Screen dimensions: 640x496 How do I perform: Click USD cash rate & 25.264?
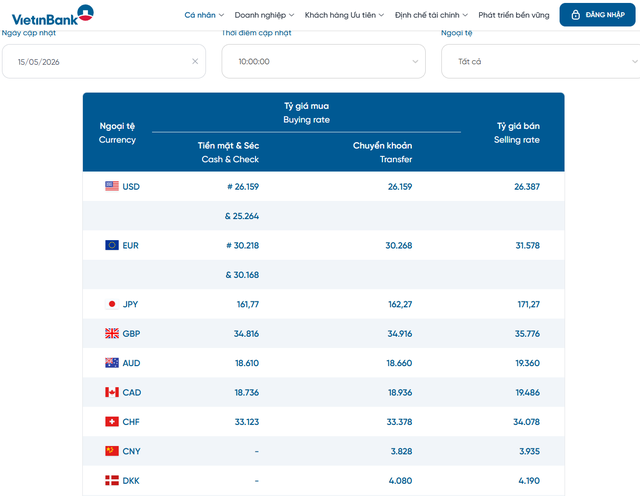[x=242, y=216]
